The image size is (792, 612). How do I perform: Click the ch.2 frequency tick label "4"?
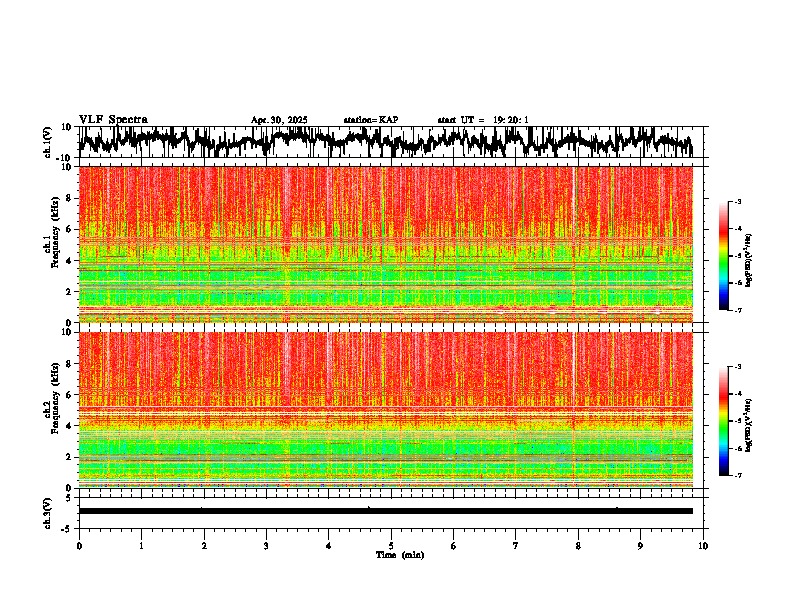(x=69, y=426)
